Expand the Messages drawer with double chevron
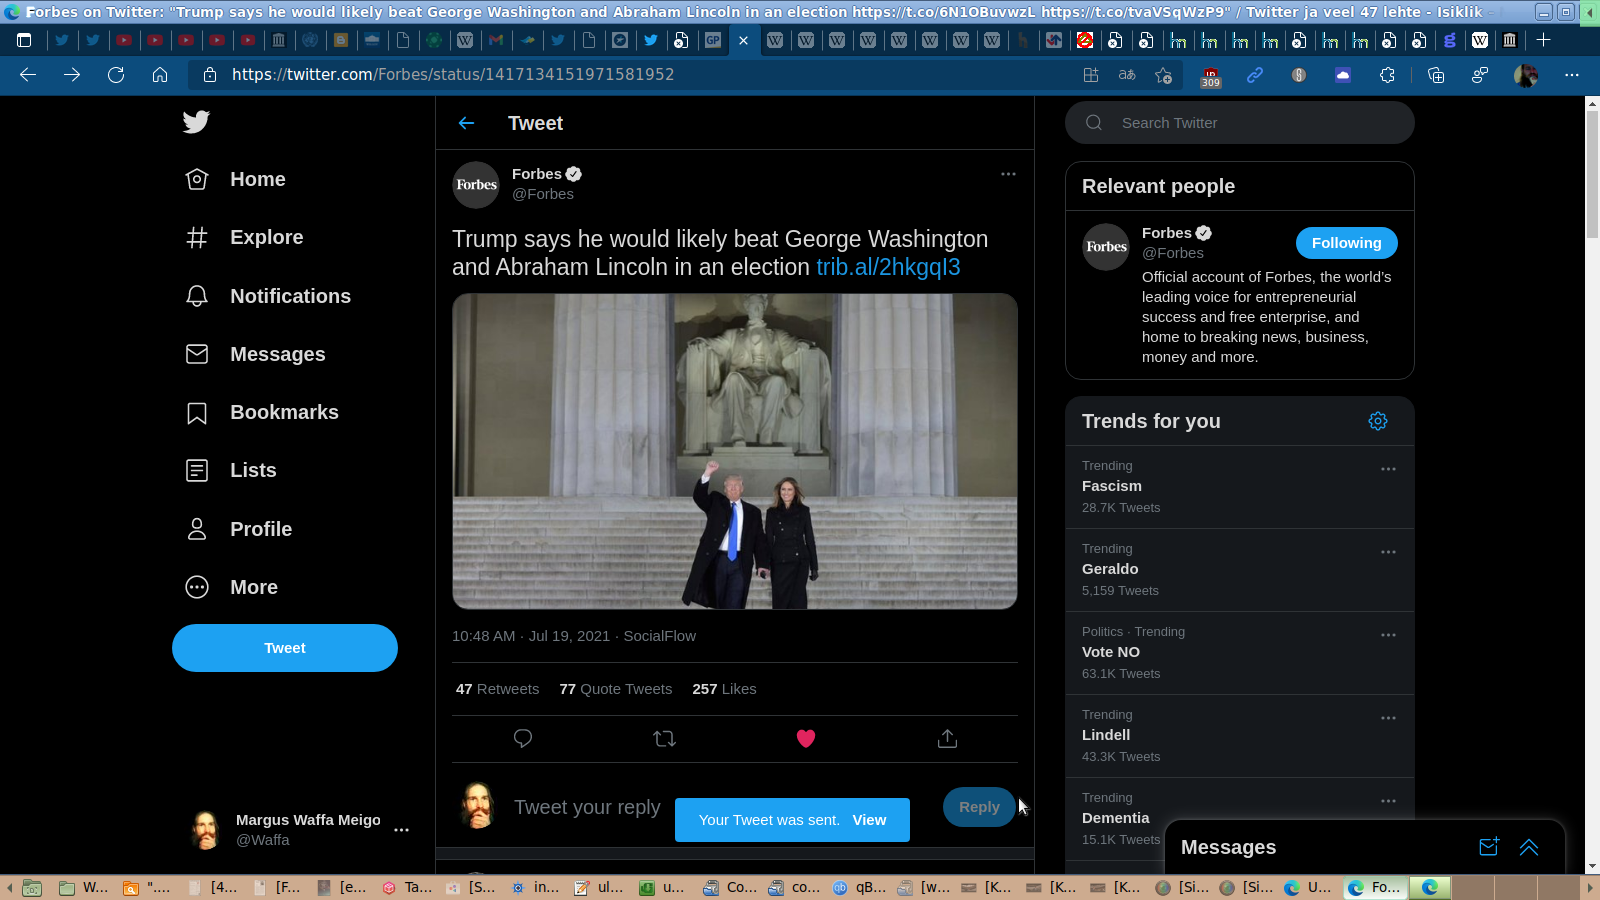 tap(1529, 847)
